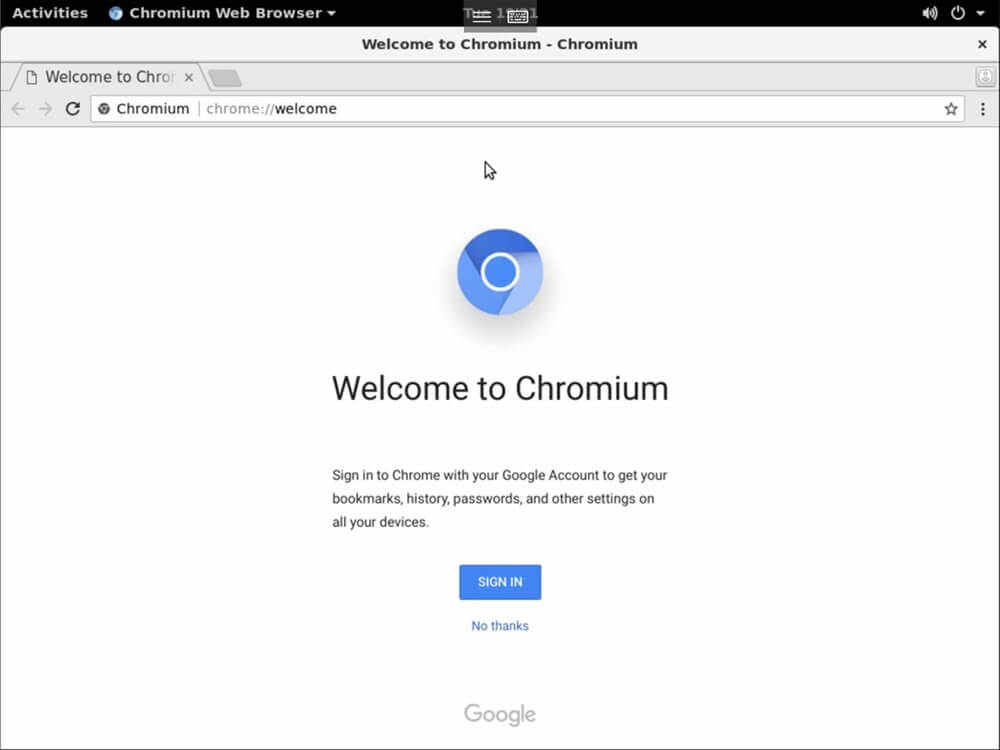The height and width of the screenshot is (750, 1000).
Task: Click the page icon on the tab
Action: point(31,77)
